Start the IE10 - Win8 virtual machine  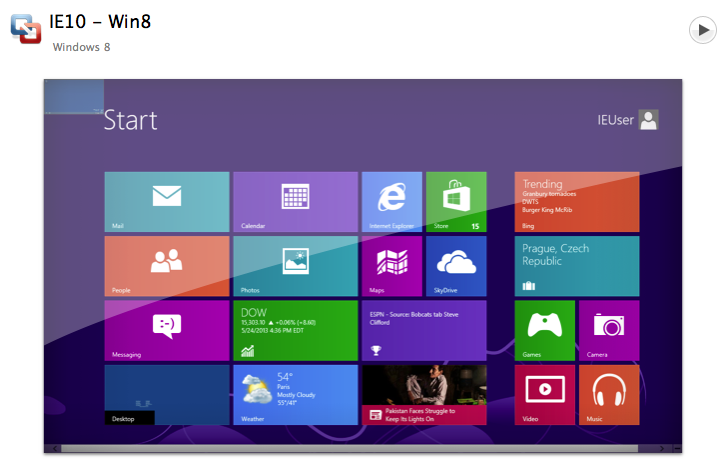702,30
